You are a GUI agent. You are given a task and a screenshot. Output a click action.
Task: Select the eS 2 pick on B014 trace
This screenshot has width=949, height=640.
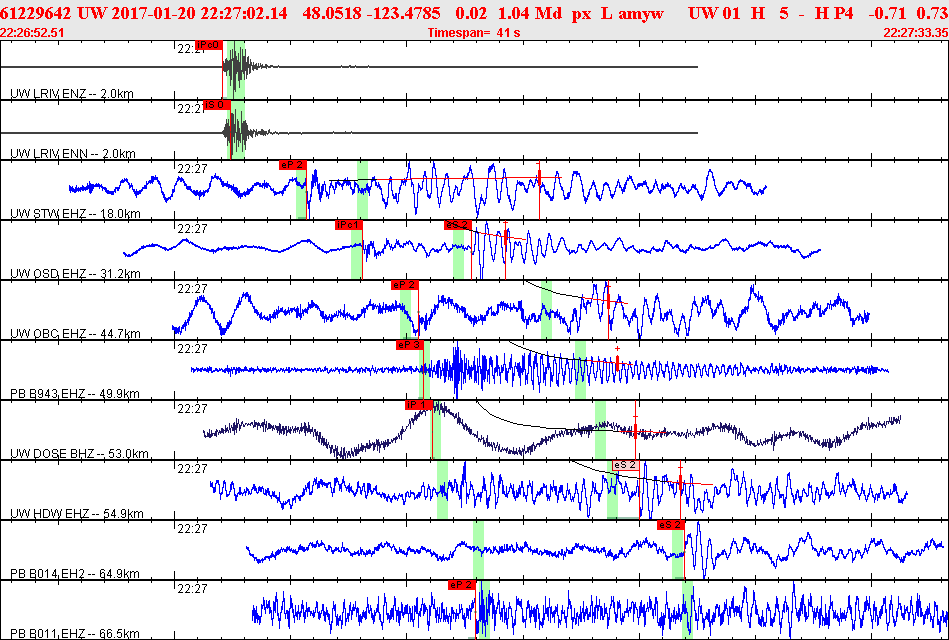click(x=669, y=524)
